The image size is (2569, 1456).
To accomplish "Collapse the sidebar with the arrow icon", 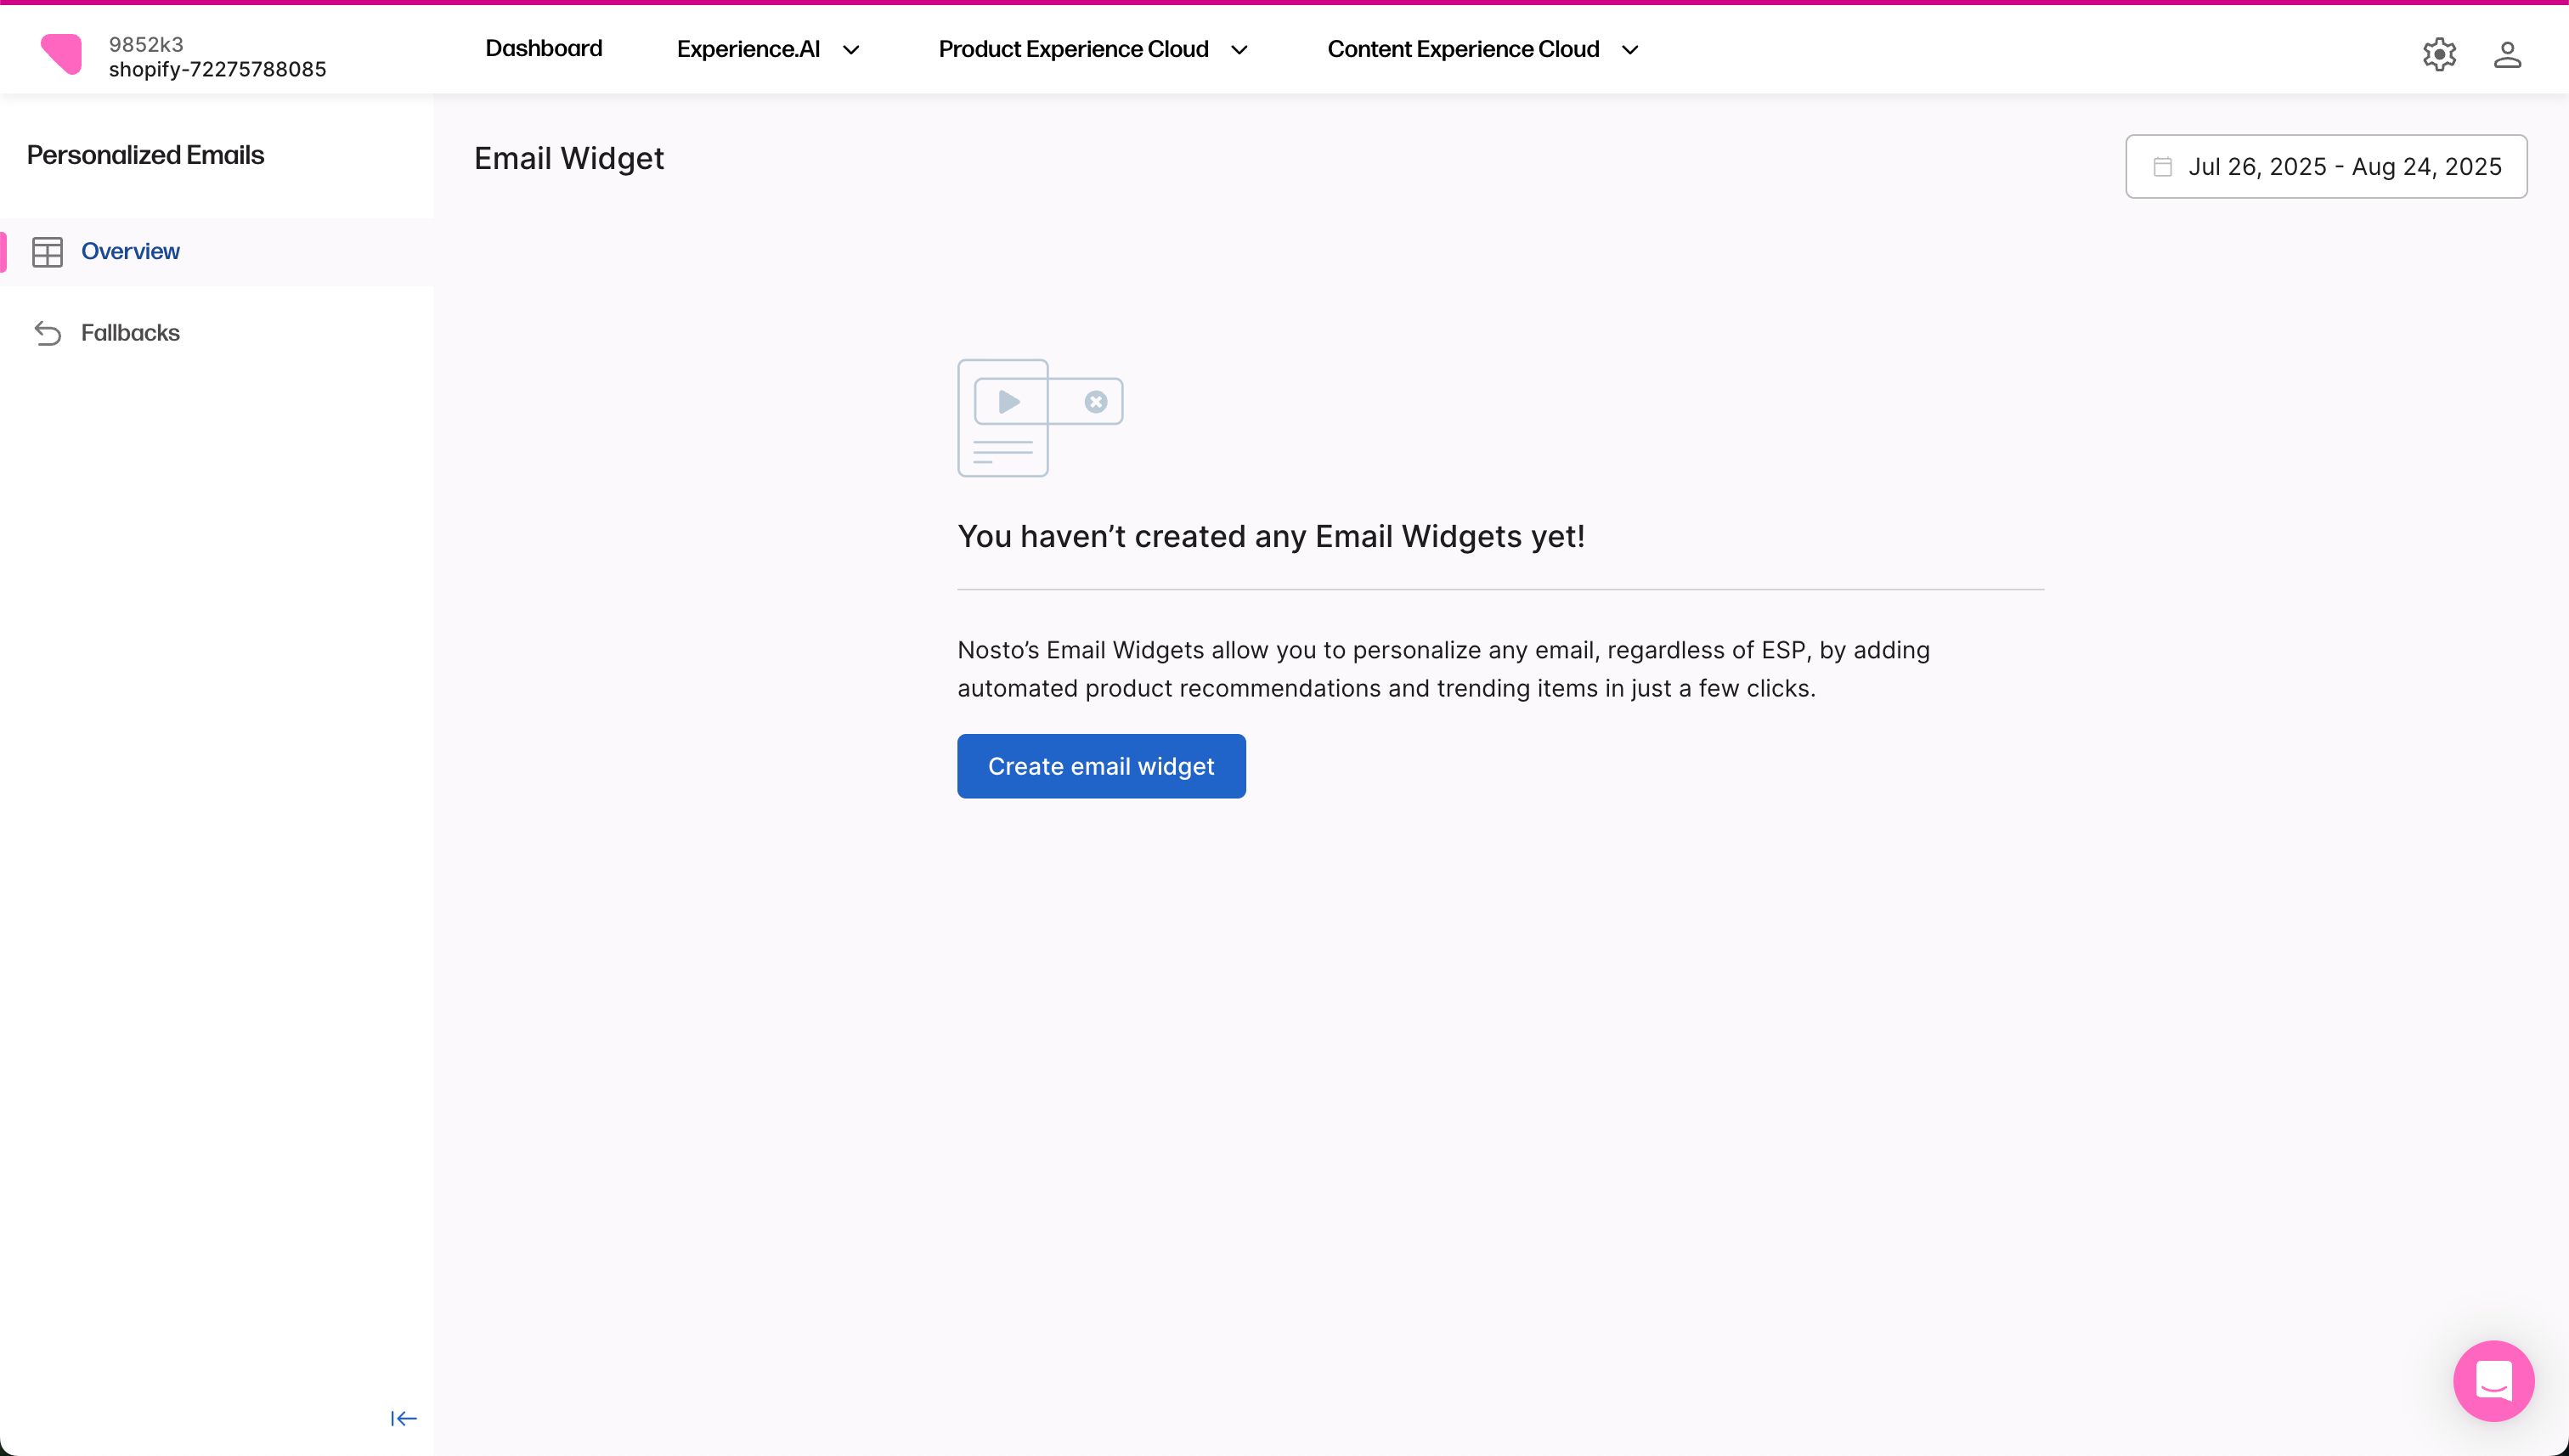I will (x=403, y=1418).
